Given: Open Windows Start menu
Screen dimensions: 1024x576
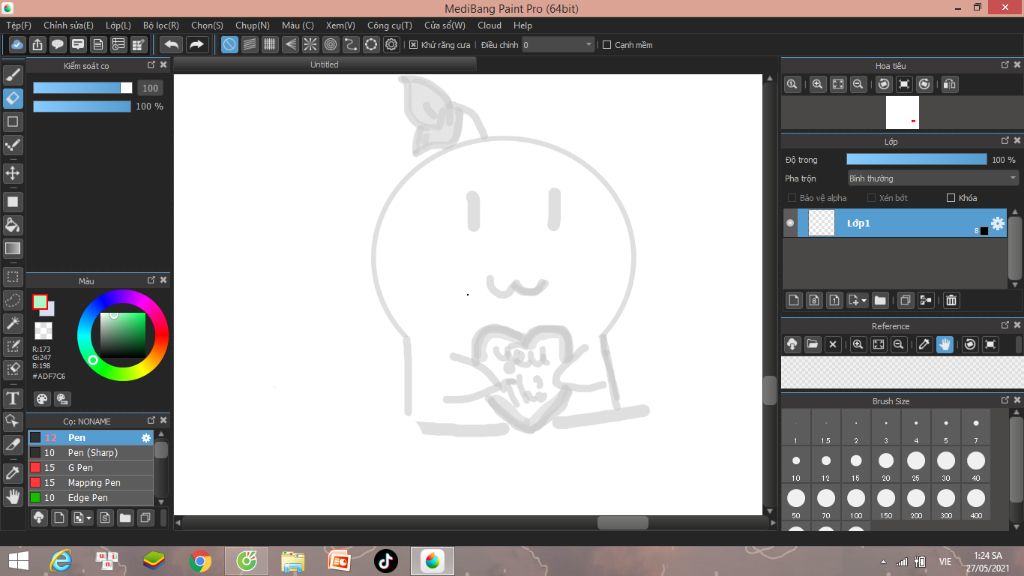Looking at the screenshot, I should pyautogui.click(x=19, y=561).
